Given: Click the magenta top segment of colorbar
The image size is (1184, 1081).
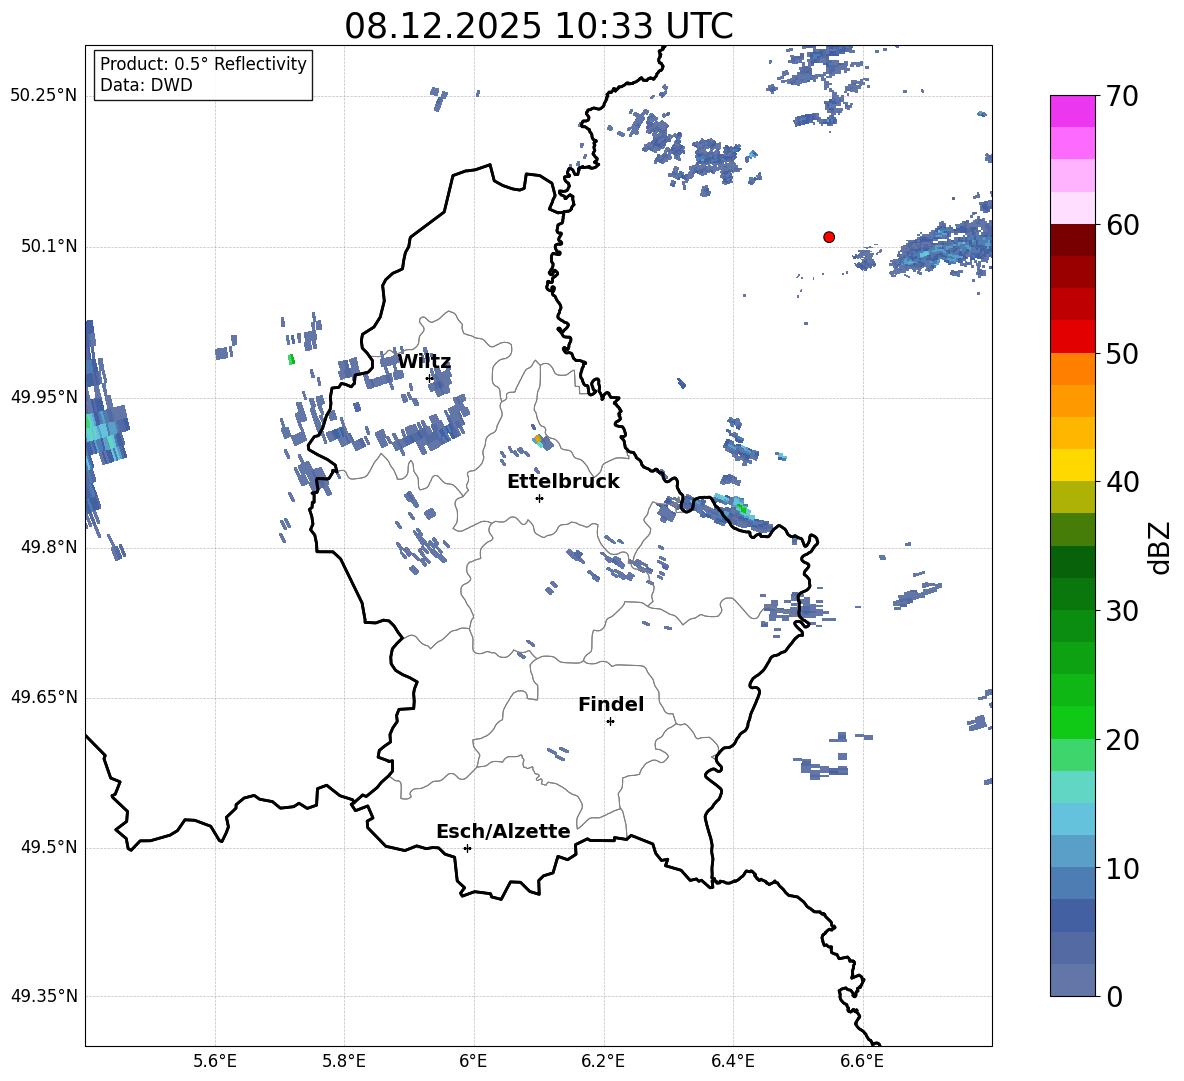Looking at the screenshot, I should [1073, 111].
